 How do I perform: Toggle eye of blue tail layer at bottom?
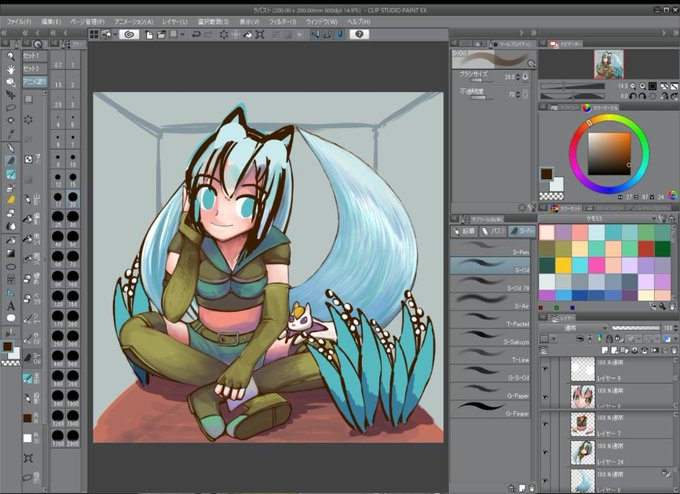click(x=545, y=481)
